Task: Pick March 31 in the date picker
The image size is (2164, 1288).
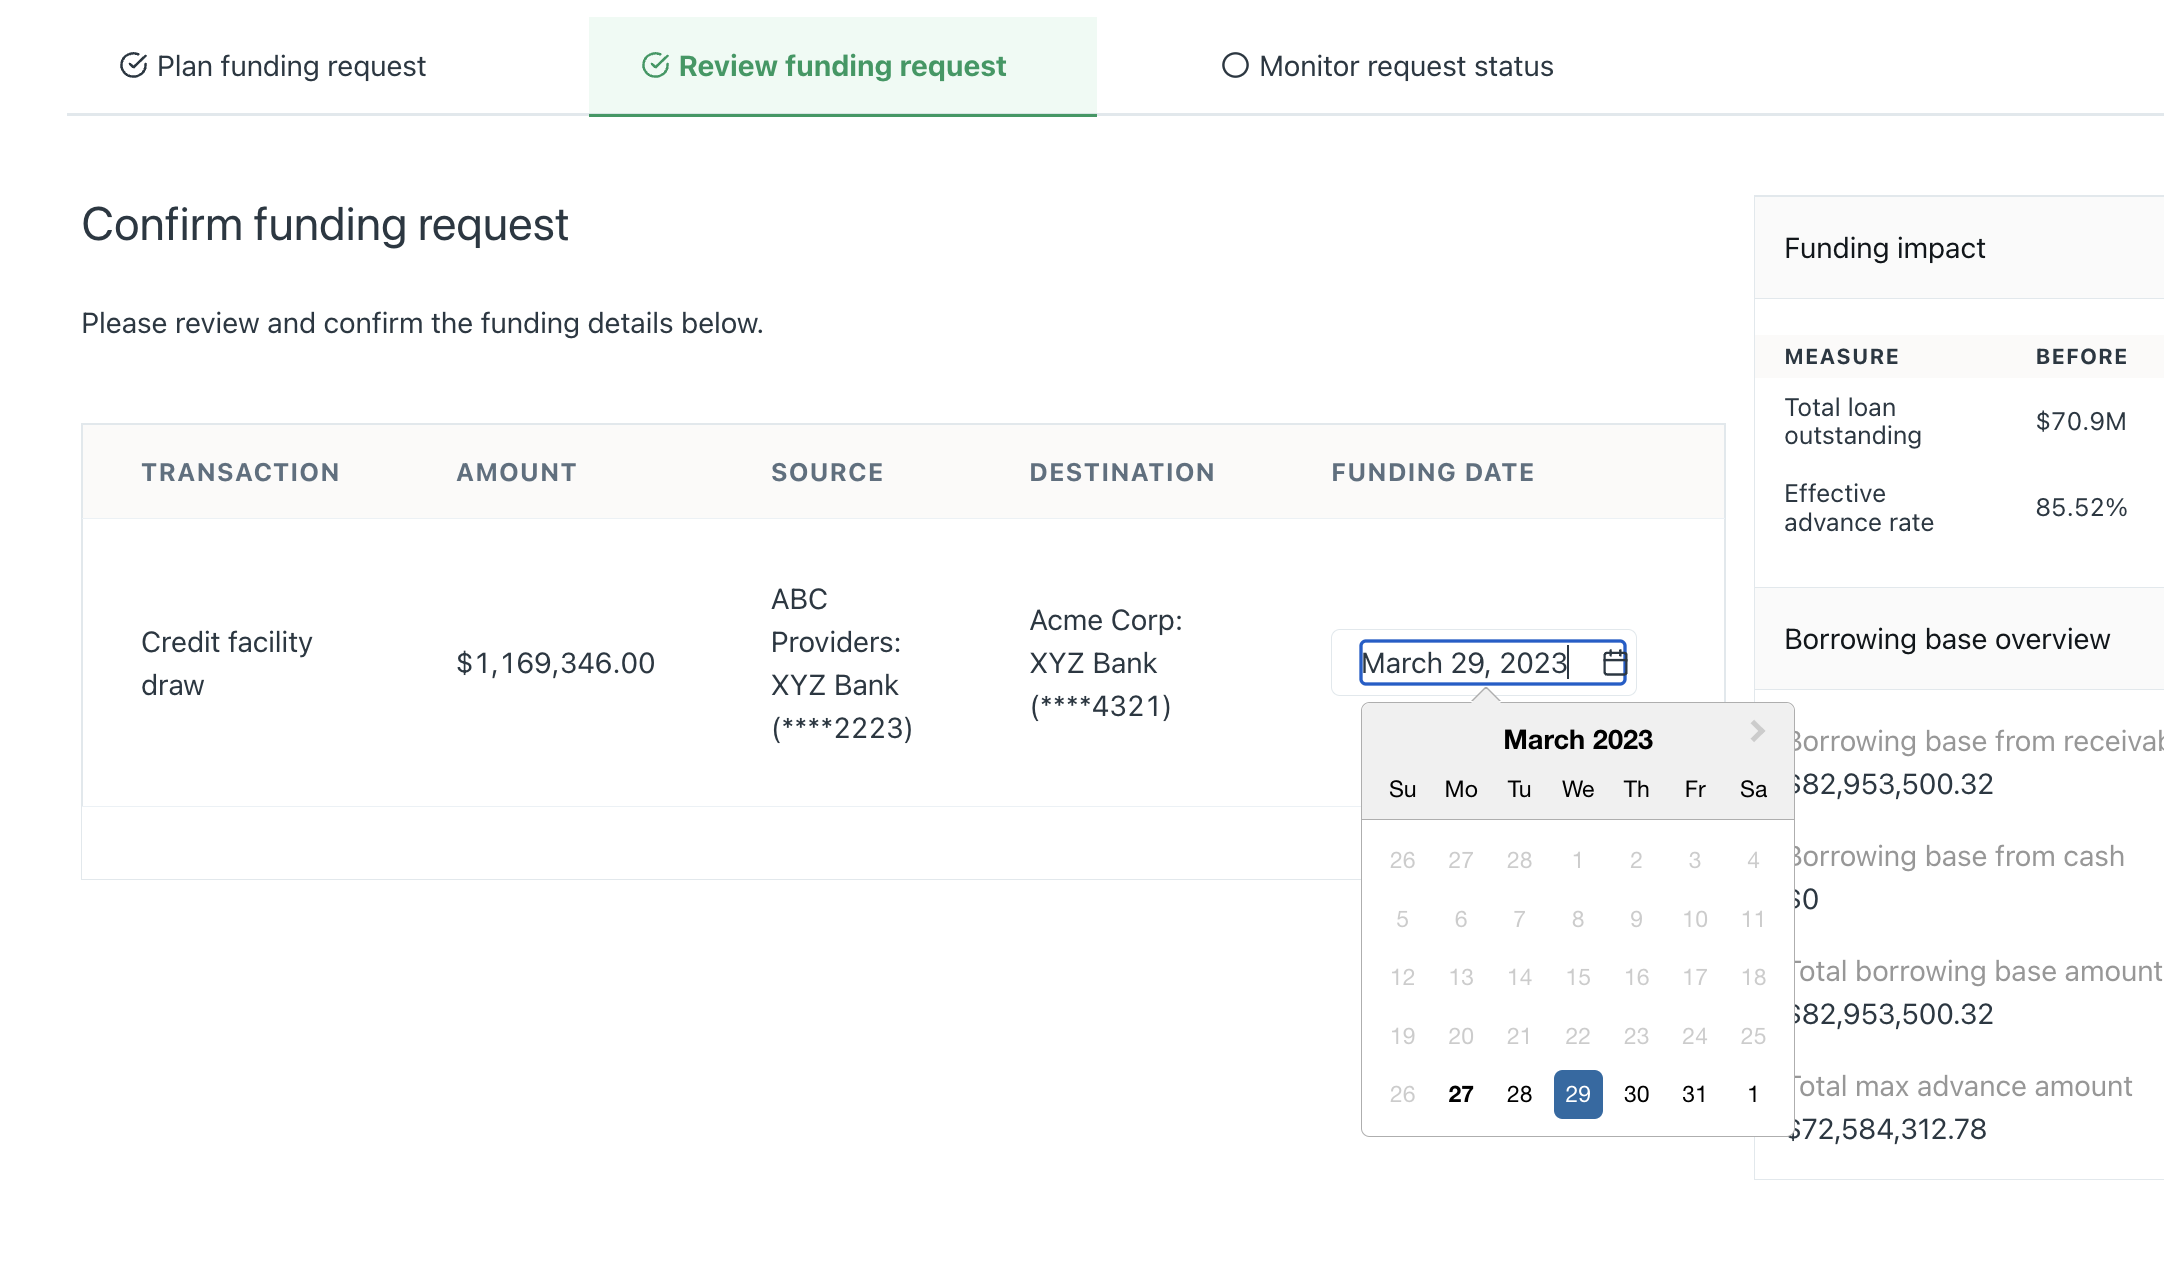Action: [1694, 1094]
